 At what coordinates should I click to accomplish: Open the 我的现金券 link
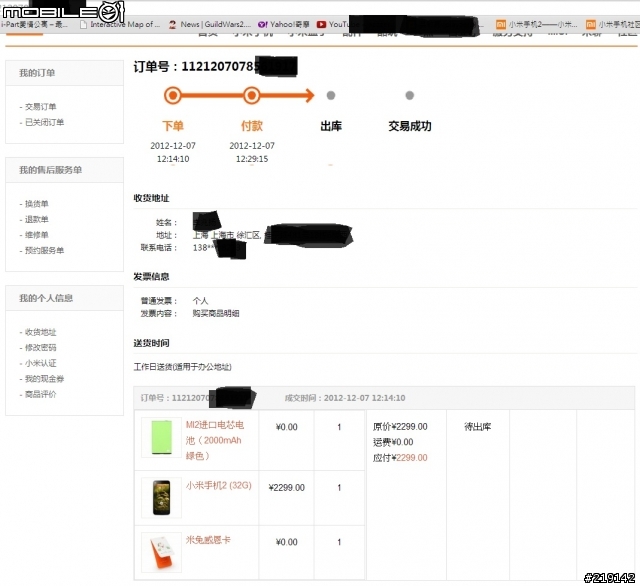click(x=44, y=379)
